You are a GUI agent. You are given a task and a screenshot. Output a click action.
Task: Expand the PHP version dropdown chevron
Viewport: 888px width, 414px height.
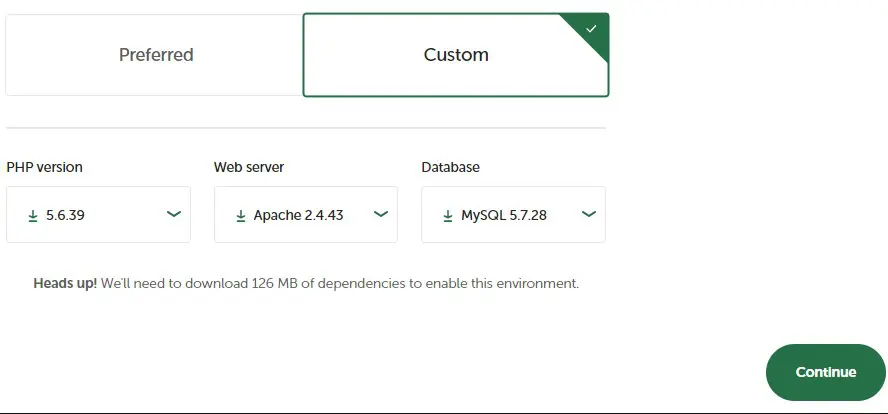pos(173,214)
